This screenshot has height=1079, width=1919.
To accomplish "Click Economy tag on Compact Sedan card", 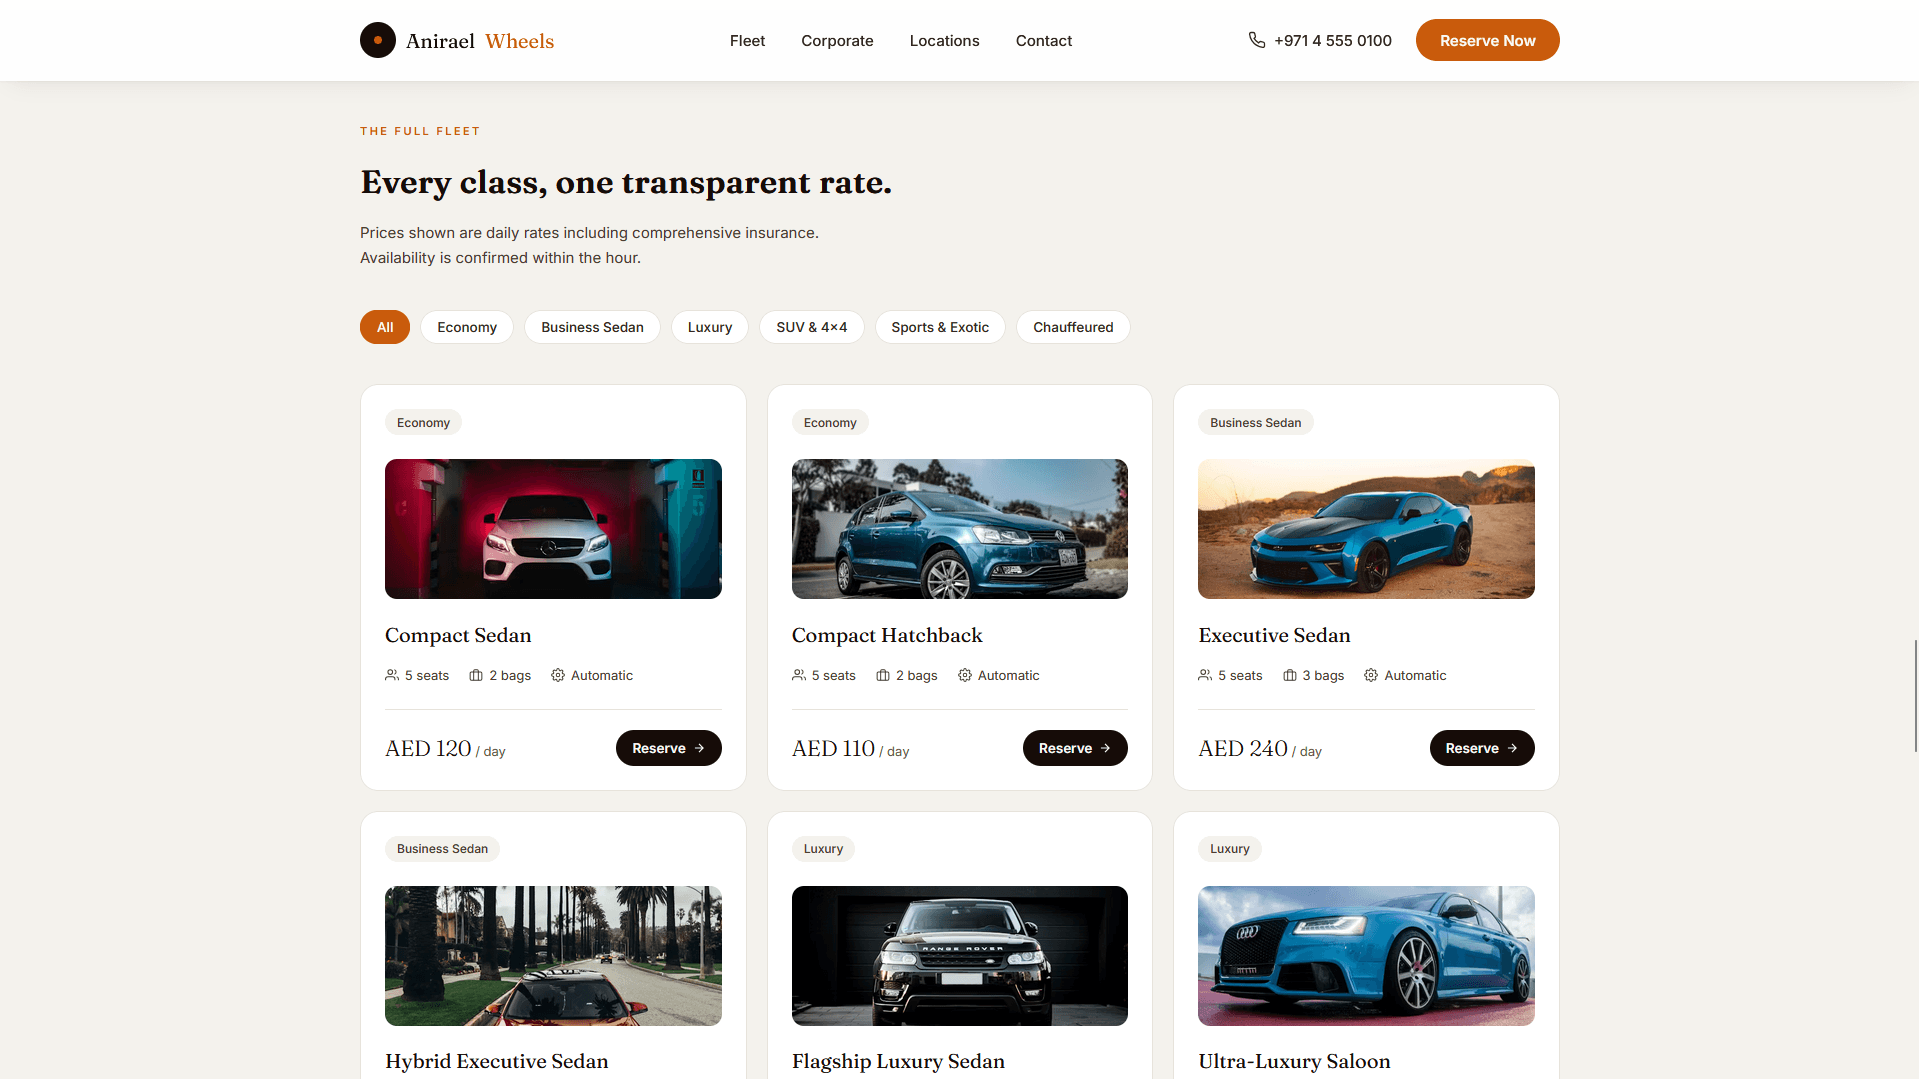I will (x=423, y=422).
